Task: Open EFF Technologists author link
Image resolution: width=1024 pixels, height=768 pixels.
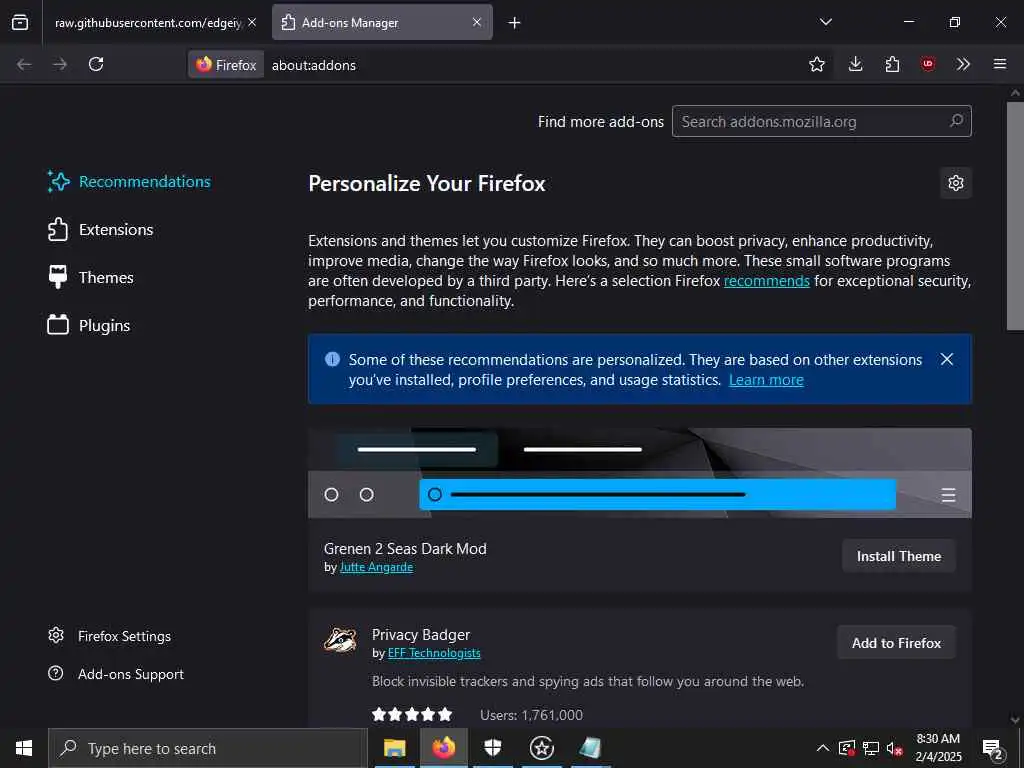Action: point(434,653)
